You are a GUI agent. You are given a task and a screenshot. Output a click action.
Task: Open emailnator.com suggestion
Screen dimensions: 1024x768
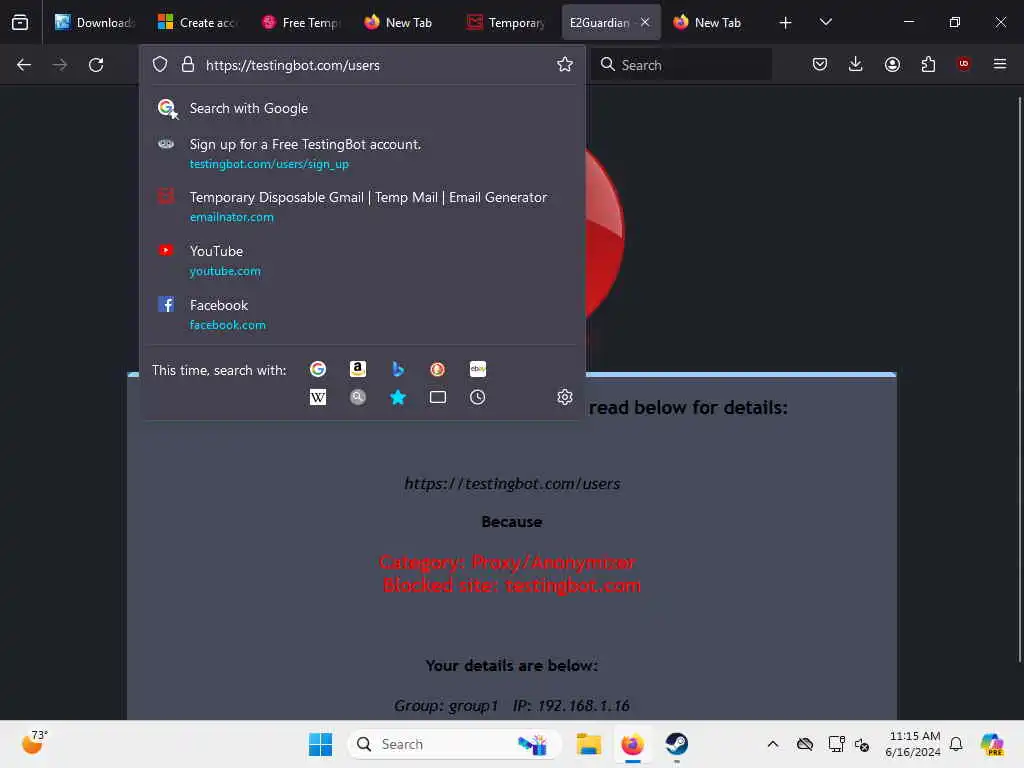[362, 206]
